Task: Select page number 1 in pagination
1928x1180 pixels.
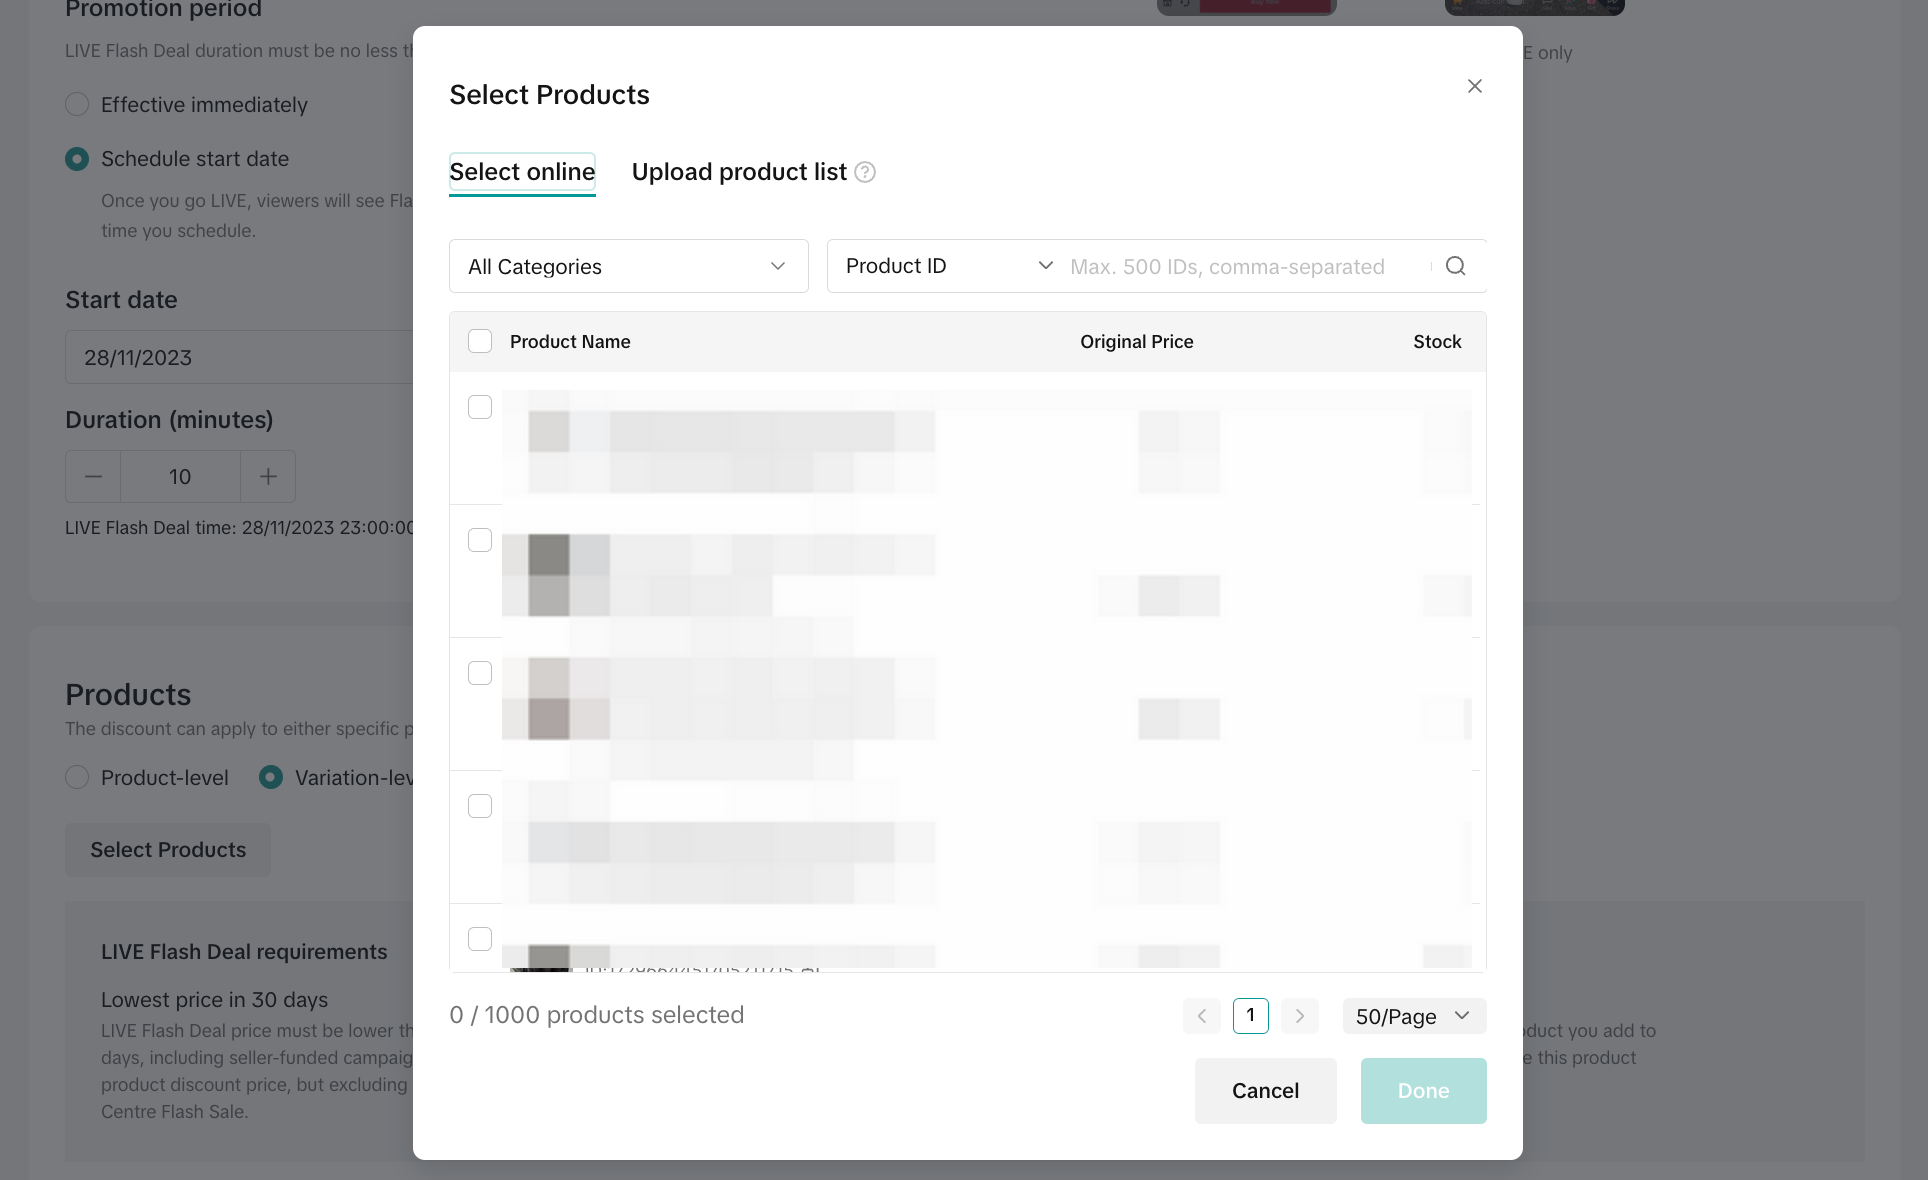Action: (1250, 1016)
